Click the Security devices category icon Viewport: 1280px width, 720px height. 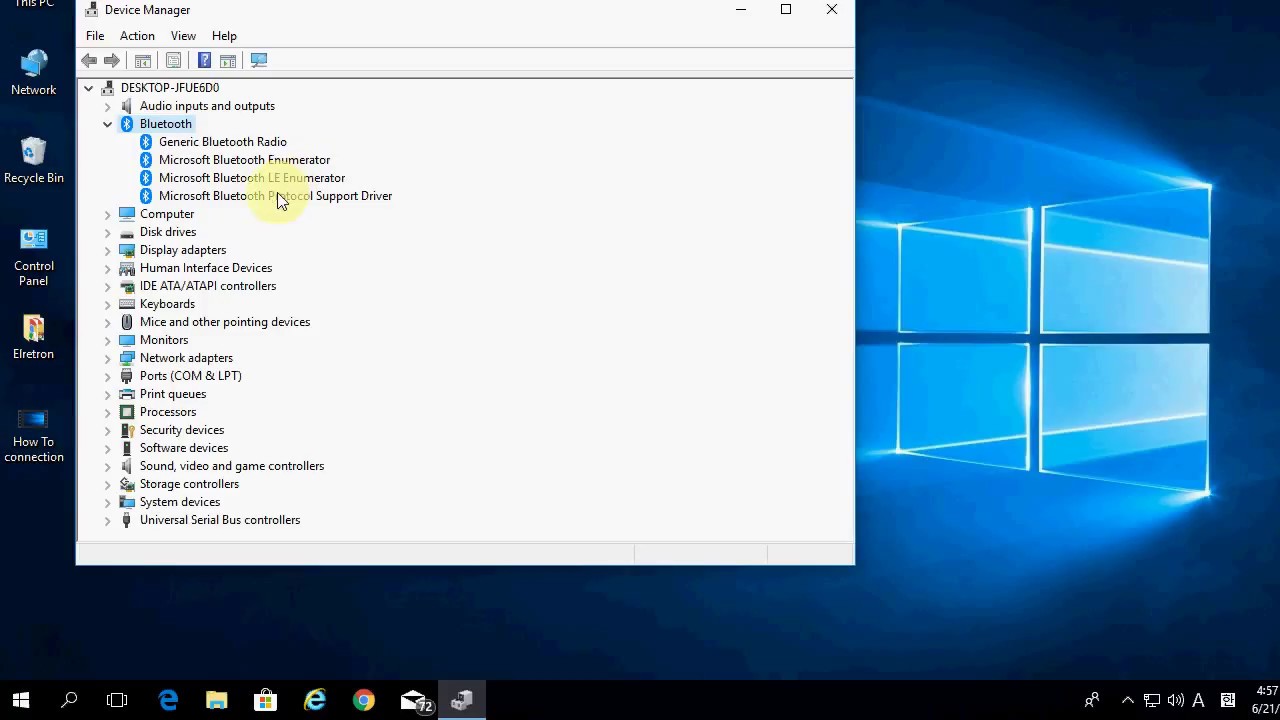[x=127, y=430]
